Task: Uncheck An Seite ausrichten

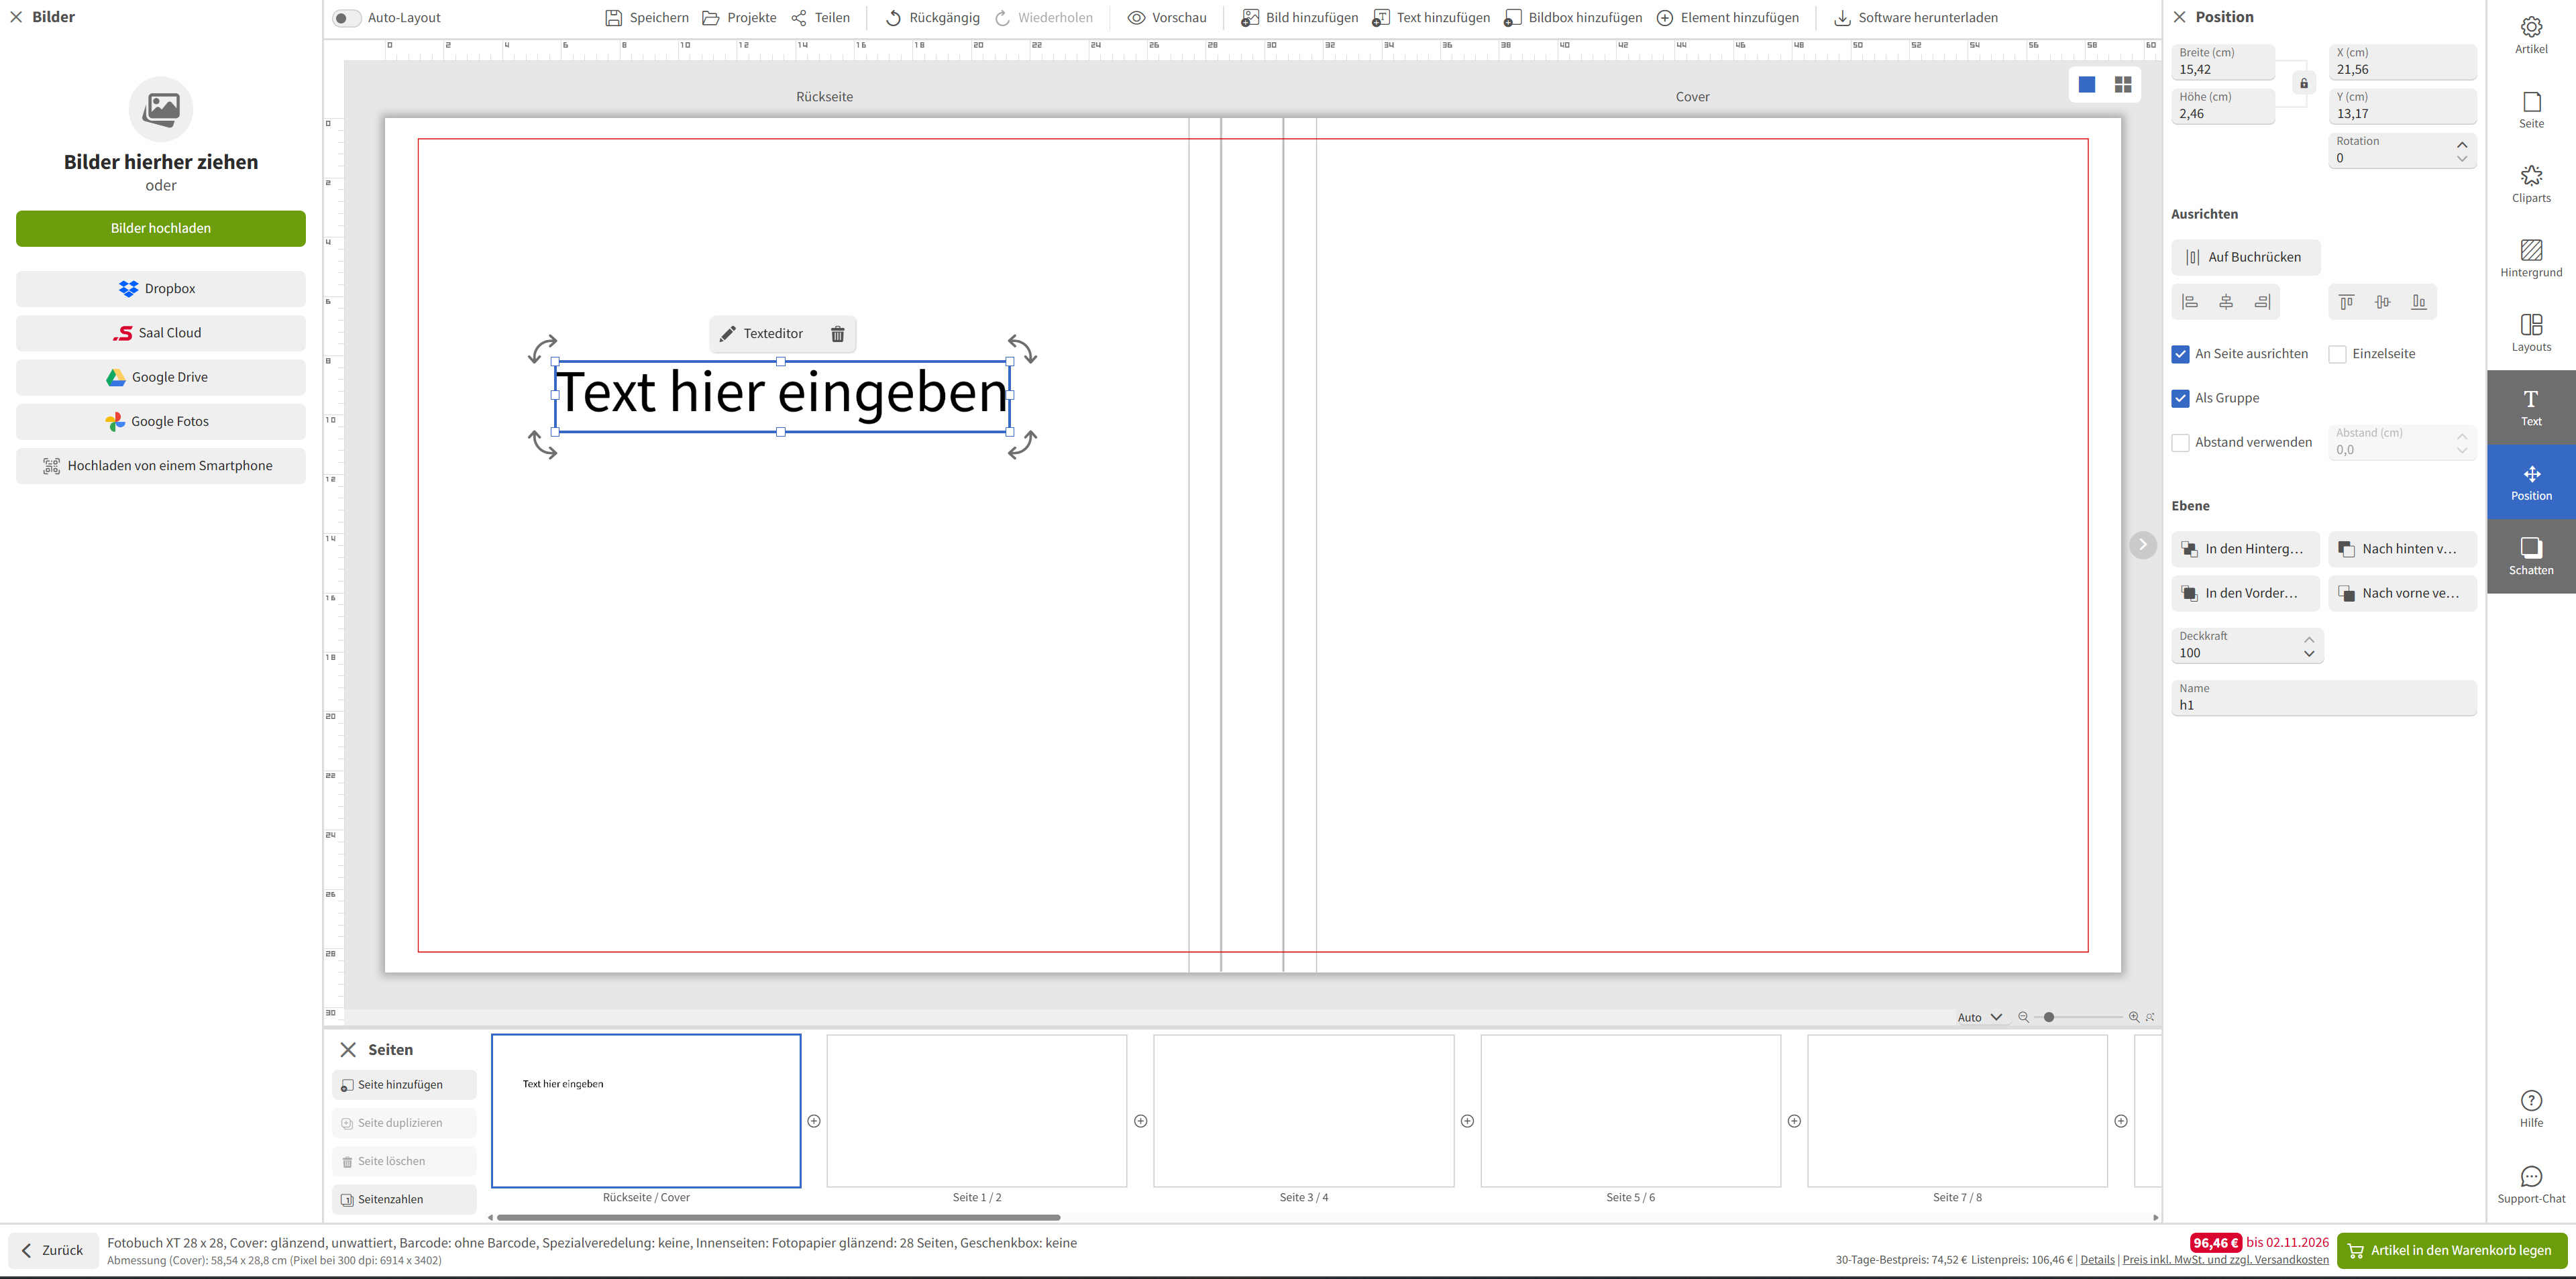Action: click(2181, 354)
